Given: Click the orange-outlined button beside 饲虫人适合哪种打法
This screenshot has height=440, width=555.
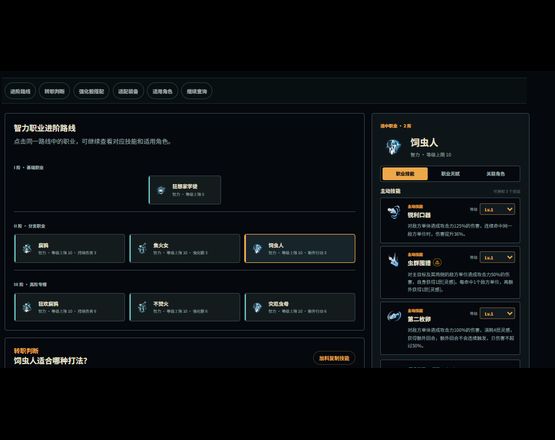Looking at the screenshot, I should pos(334,358).
